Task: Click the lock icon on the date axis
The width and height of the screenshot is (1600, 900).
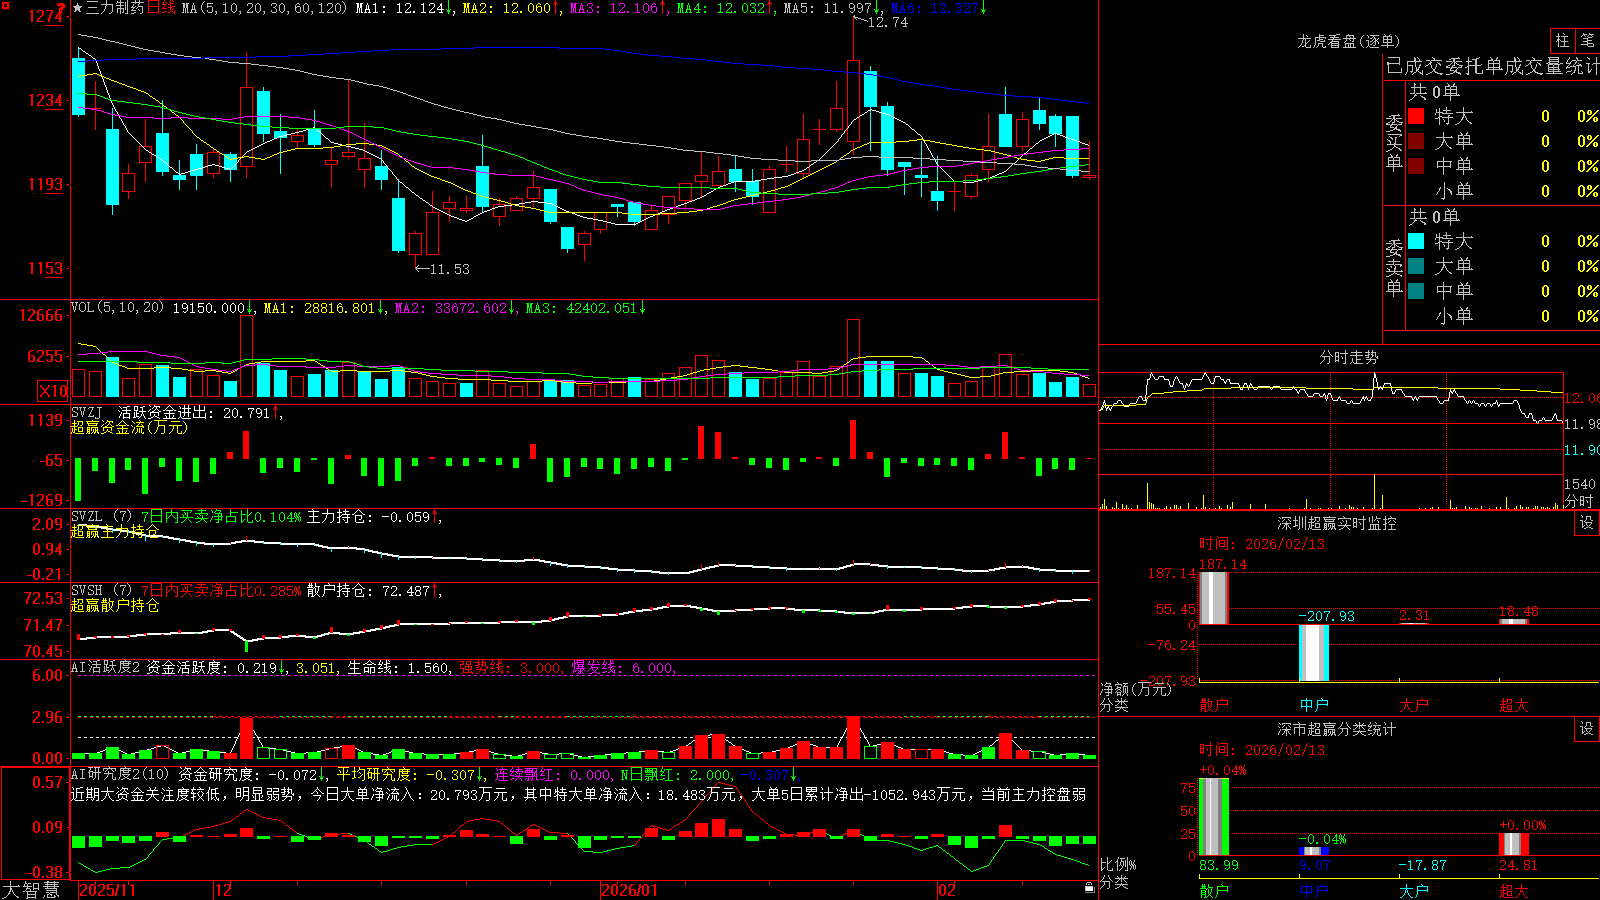Action: [x=1089, y=888]
